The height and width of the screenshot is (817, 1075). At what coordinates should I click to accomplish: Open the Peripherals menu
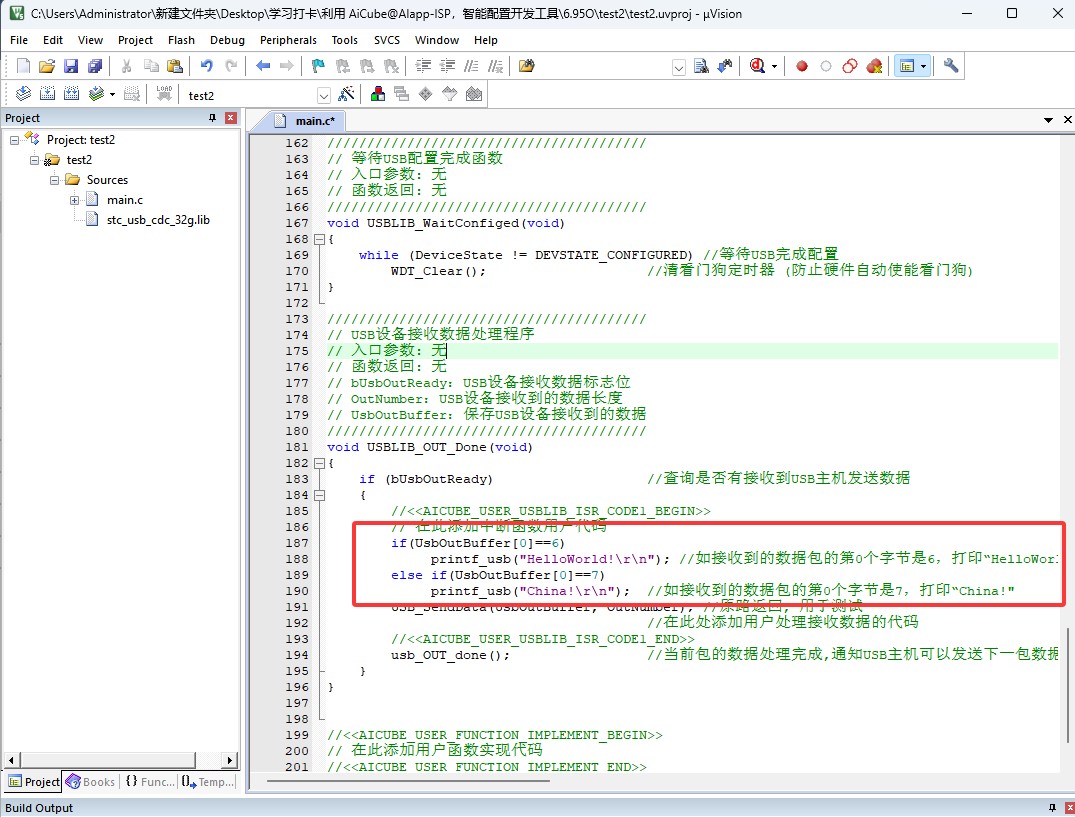(288, 40)
